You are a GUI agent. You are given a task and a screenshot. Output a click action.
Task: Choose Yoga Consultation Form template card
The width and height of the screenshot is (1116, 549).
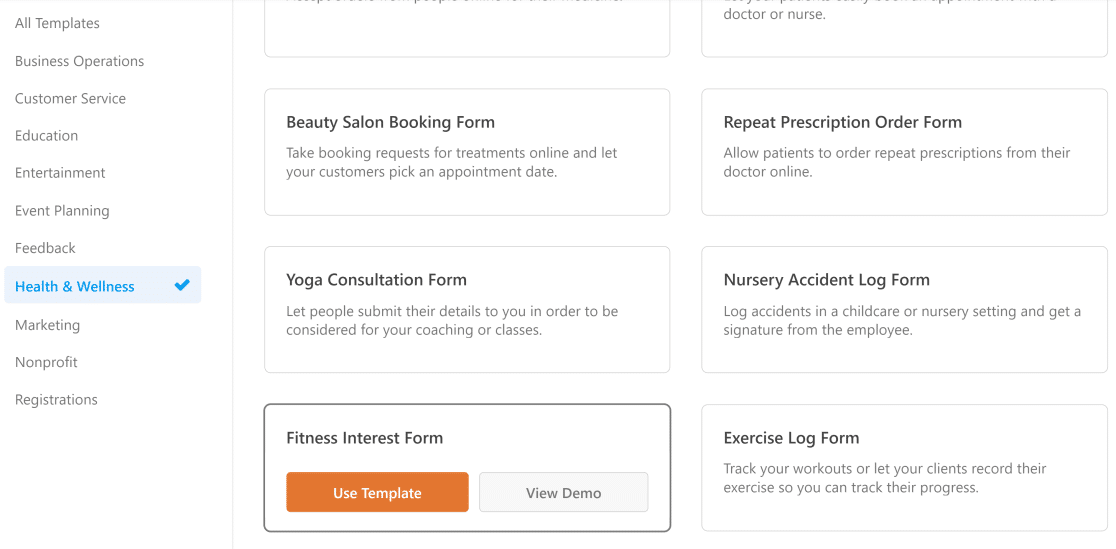(x=467, y=310)
